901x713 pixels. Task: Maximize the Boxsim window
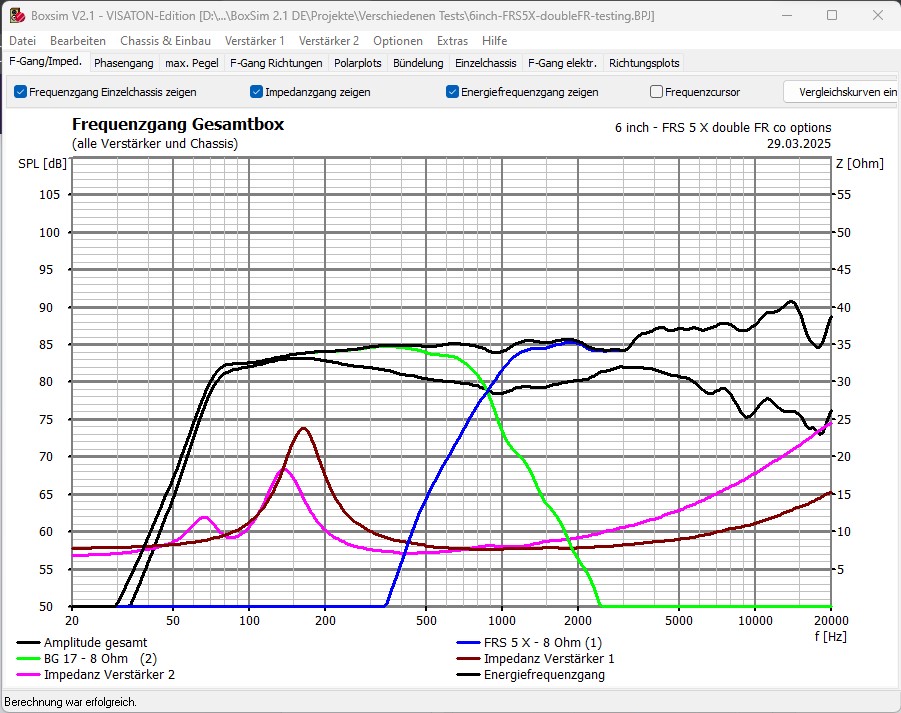(x=831, y=16)
